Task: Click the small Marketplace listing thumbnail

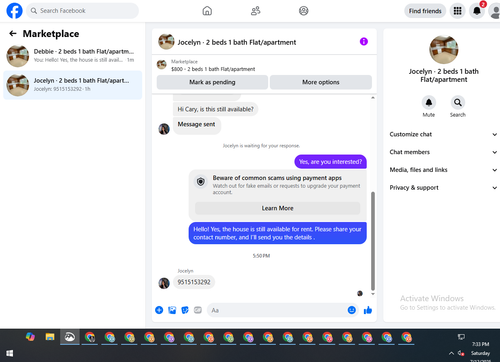Action: 162,65
